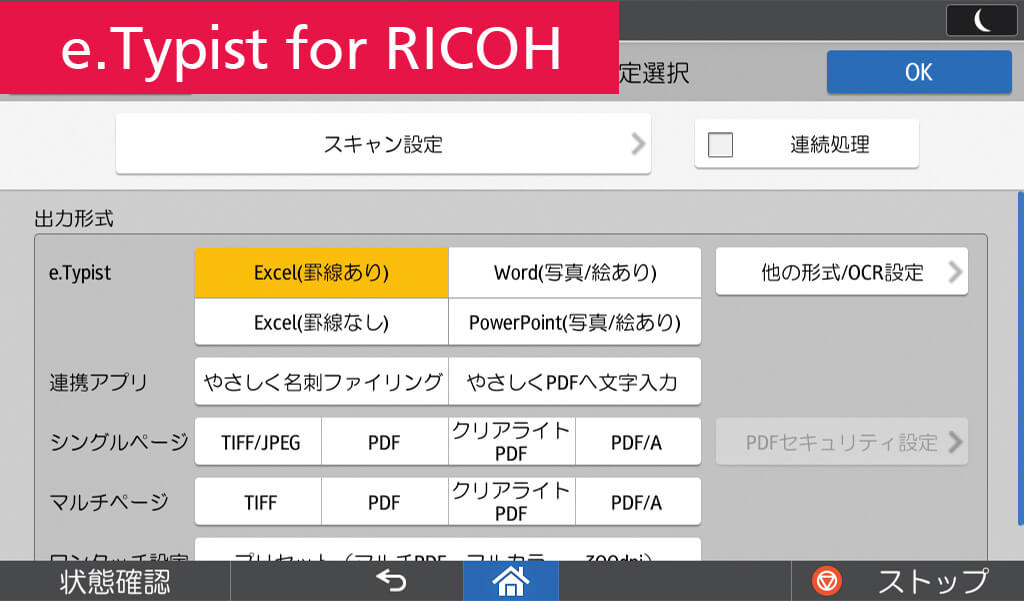Image resolution: width=1024 pixels, height=601 pixels.
Task: Expand 他の形式/OCR設定 options
Action: [841, 272]
